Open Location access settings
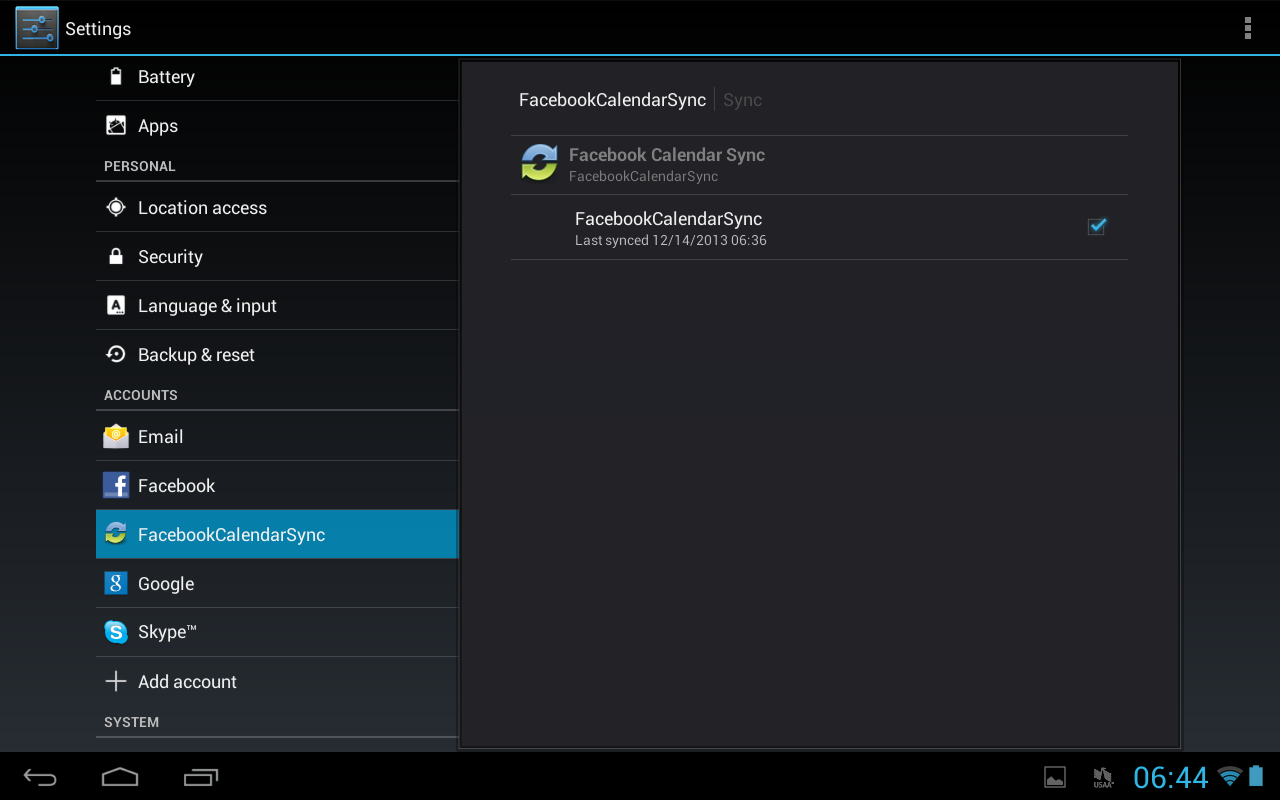 [277, 207]
